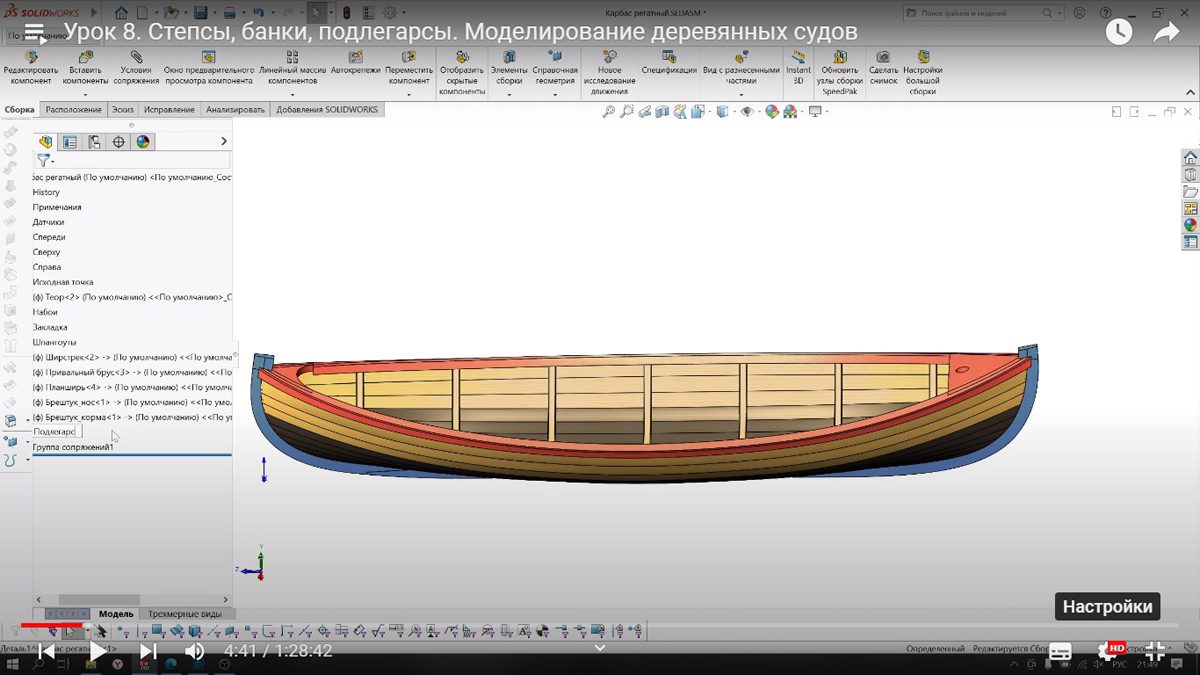
Task: Click the Save floppy disk icon
Action: pos(200,13)
